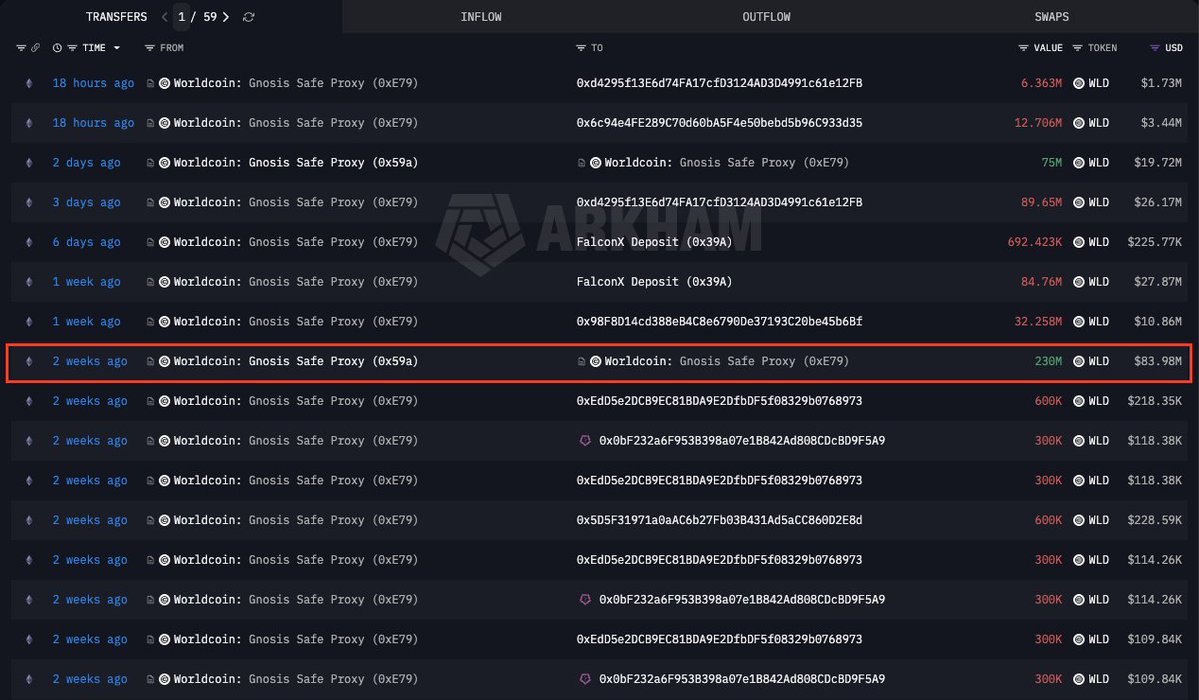This screenshot has width=1199, height=700.
Task: Go to the previous transfers page
Action: click(x=164, y=17)
